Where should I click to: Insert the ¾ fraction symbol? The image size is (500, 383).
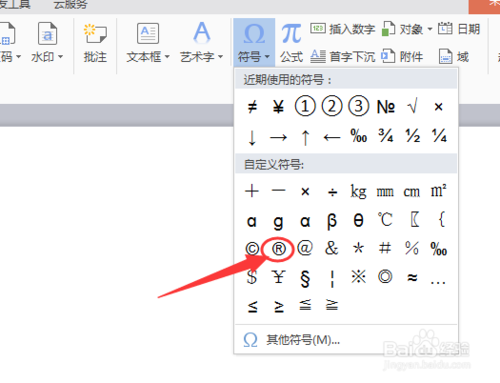386,136
